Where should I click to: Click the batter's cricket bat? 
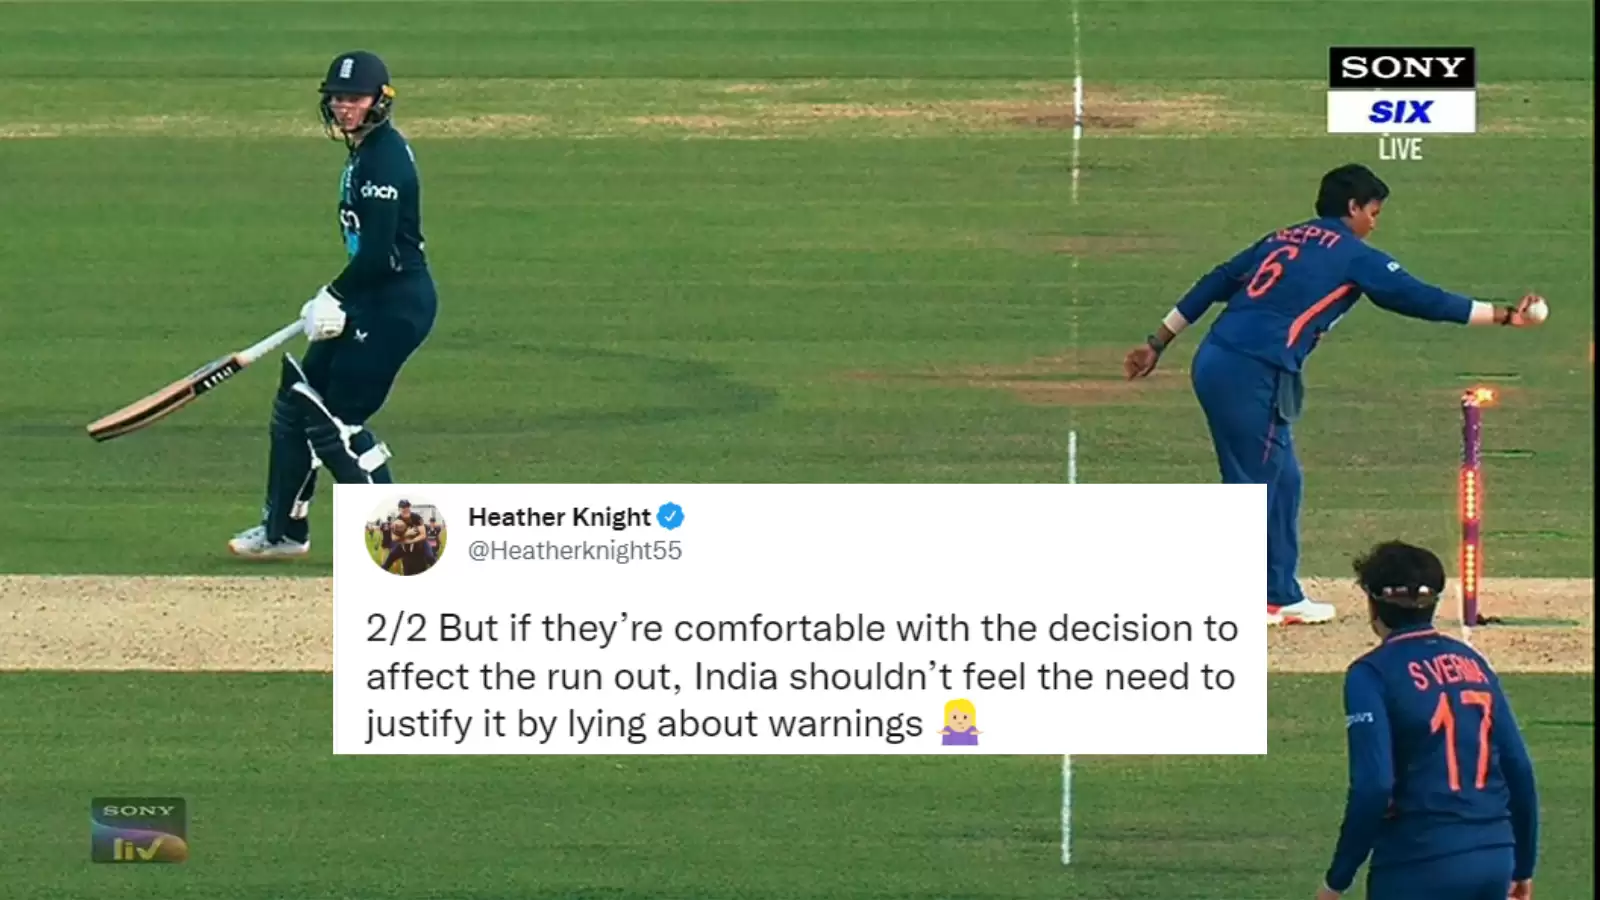195,381
